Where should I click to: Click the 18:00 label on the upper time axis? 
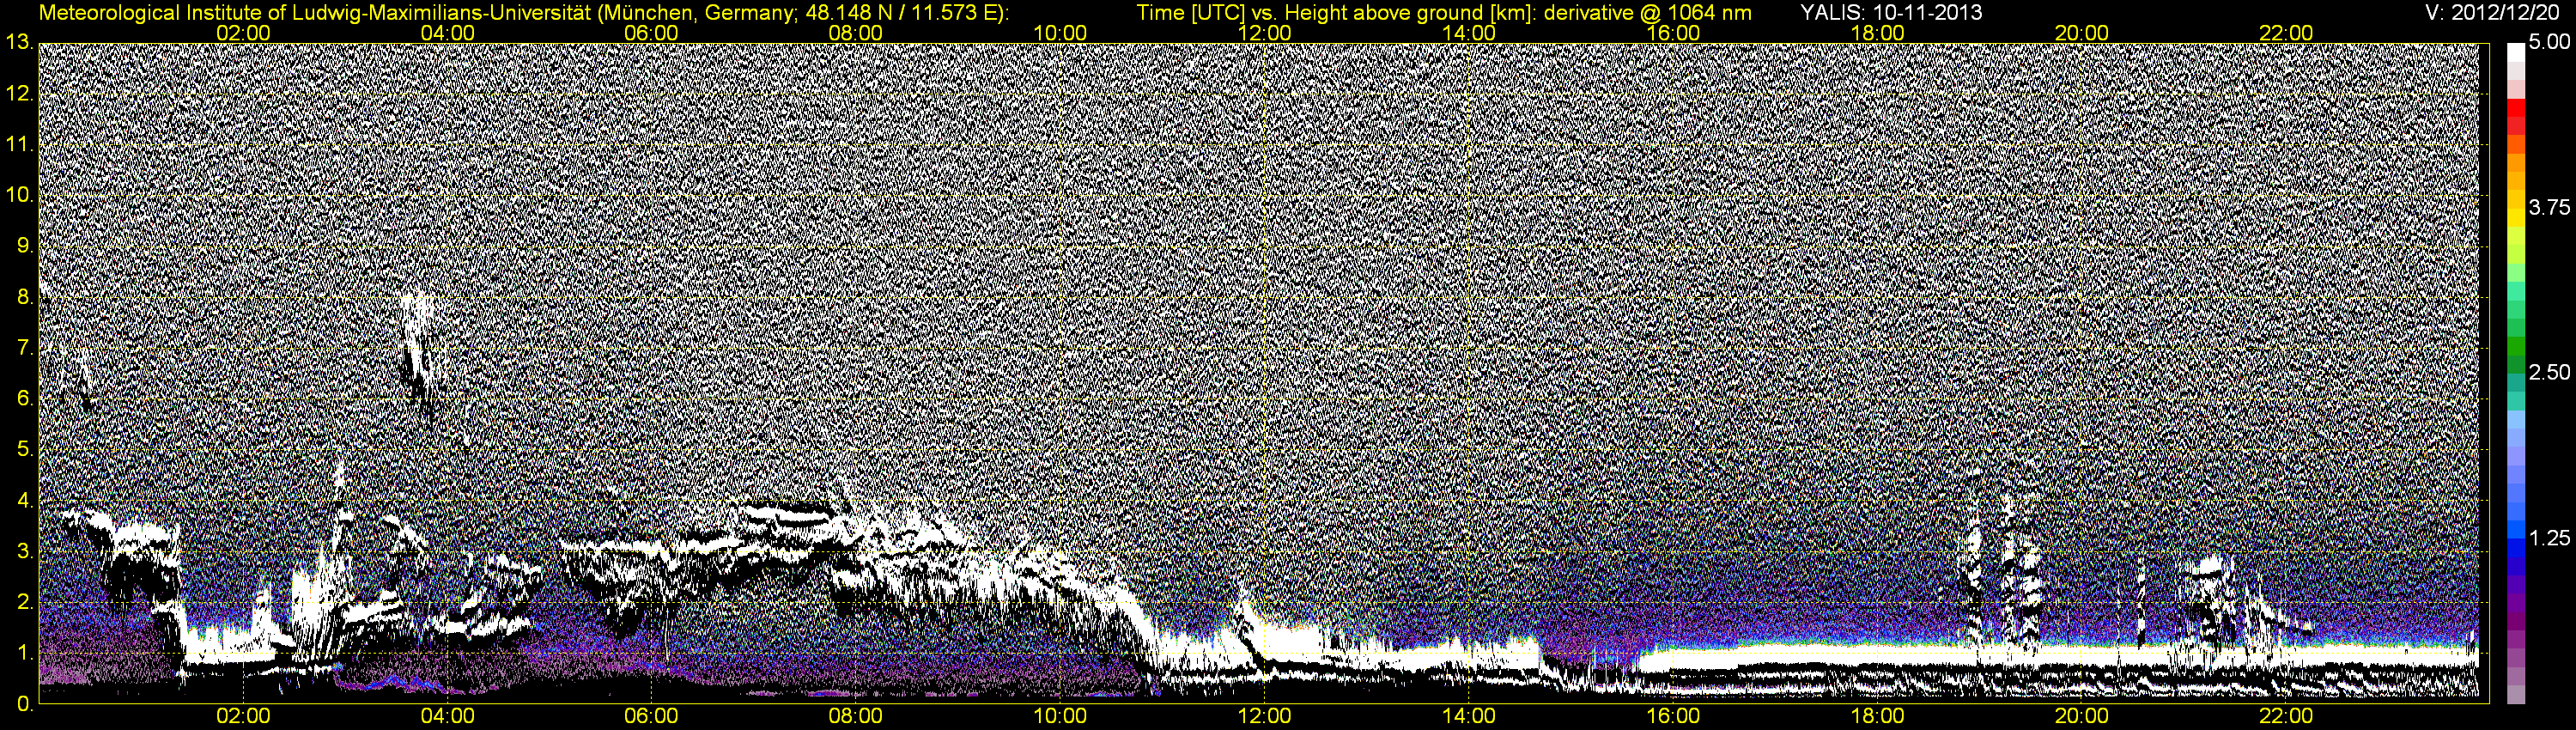point(1878,33)
